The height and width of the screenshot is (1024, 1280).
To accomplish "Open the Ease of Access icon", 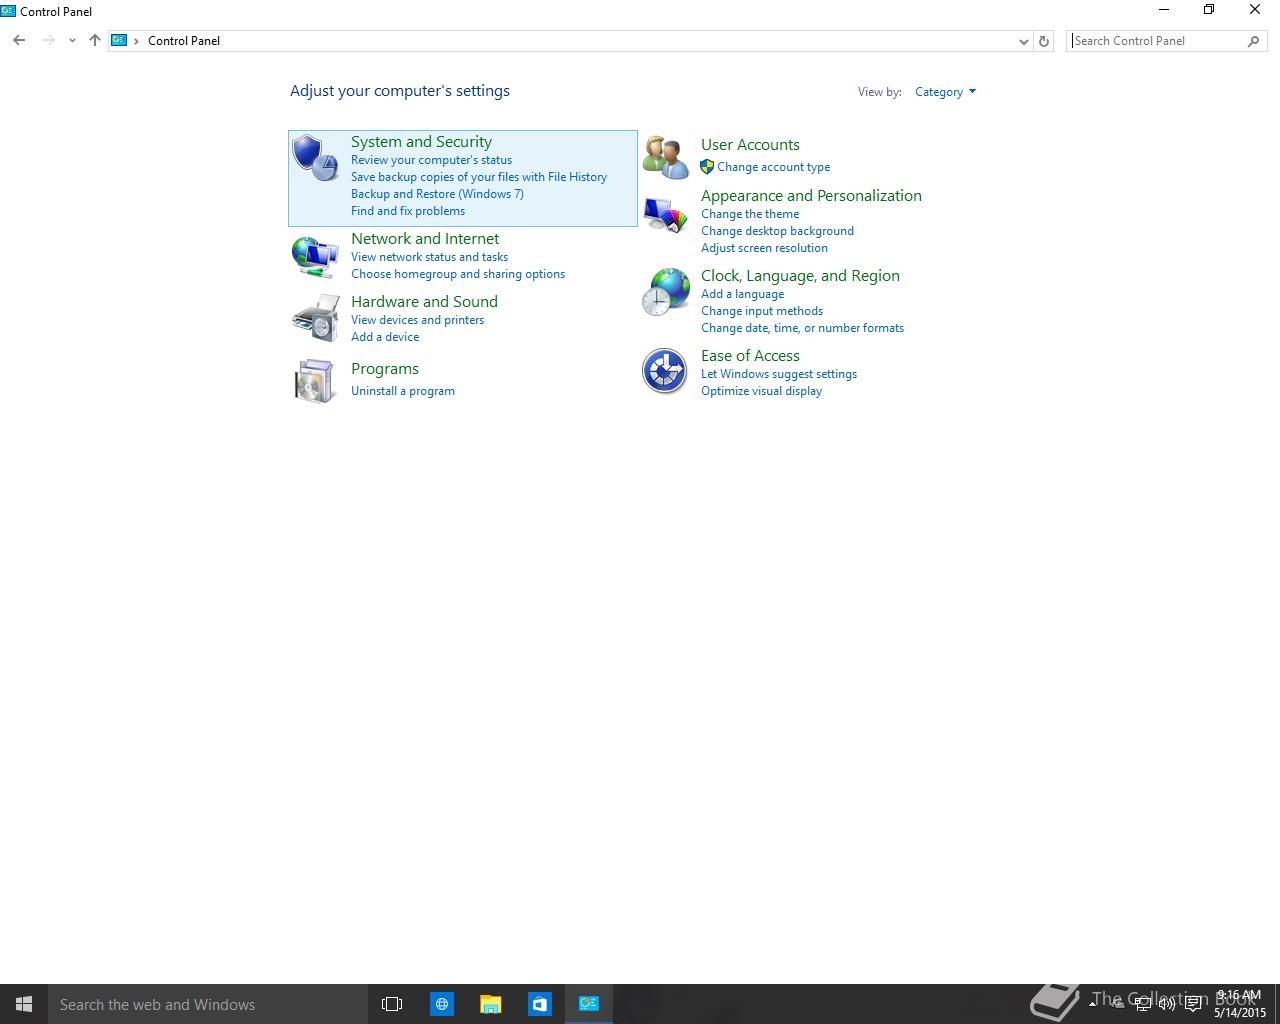I will click(x=665, y=372).
